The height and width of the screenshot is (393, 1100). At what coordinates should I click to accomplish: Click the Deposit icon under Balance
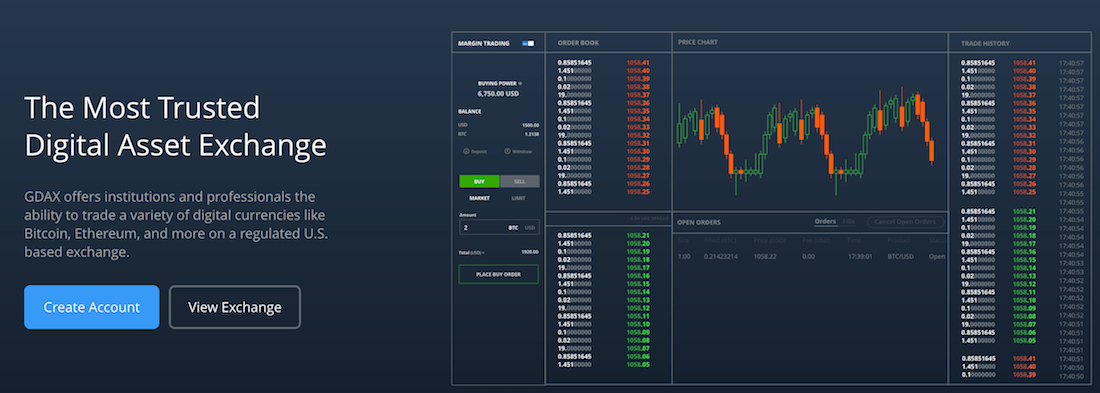click(466, 151)
